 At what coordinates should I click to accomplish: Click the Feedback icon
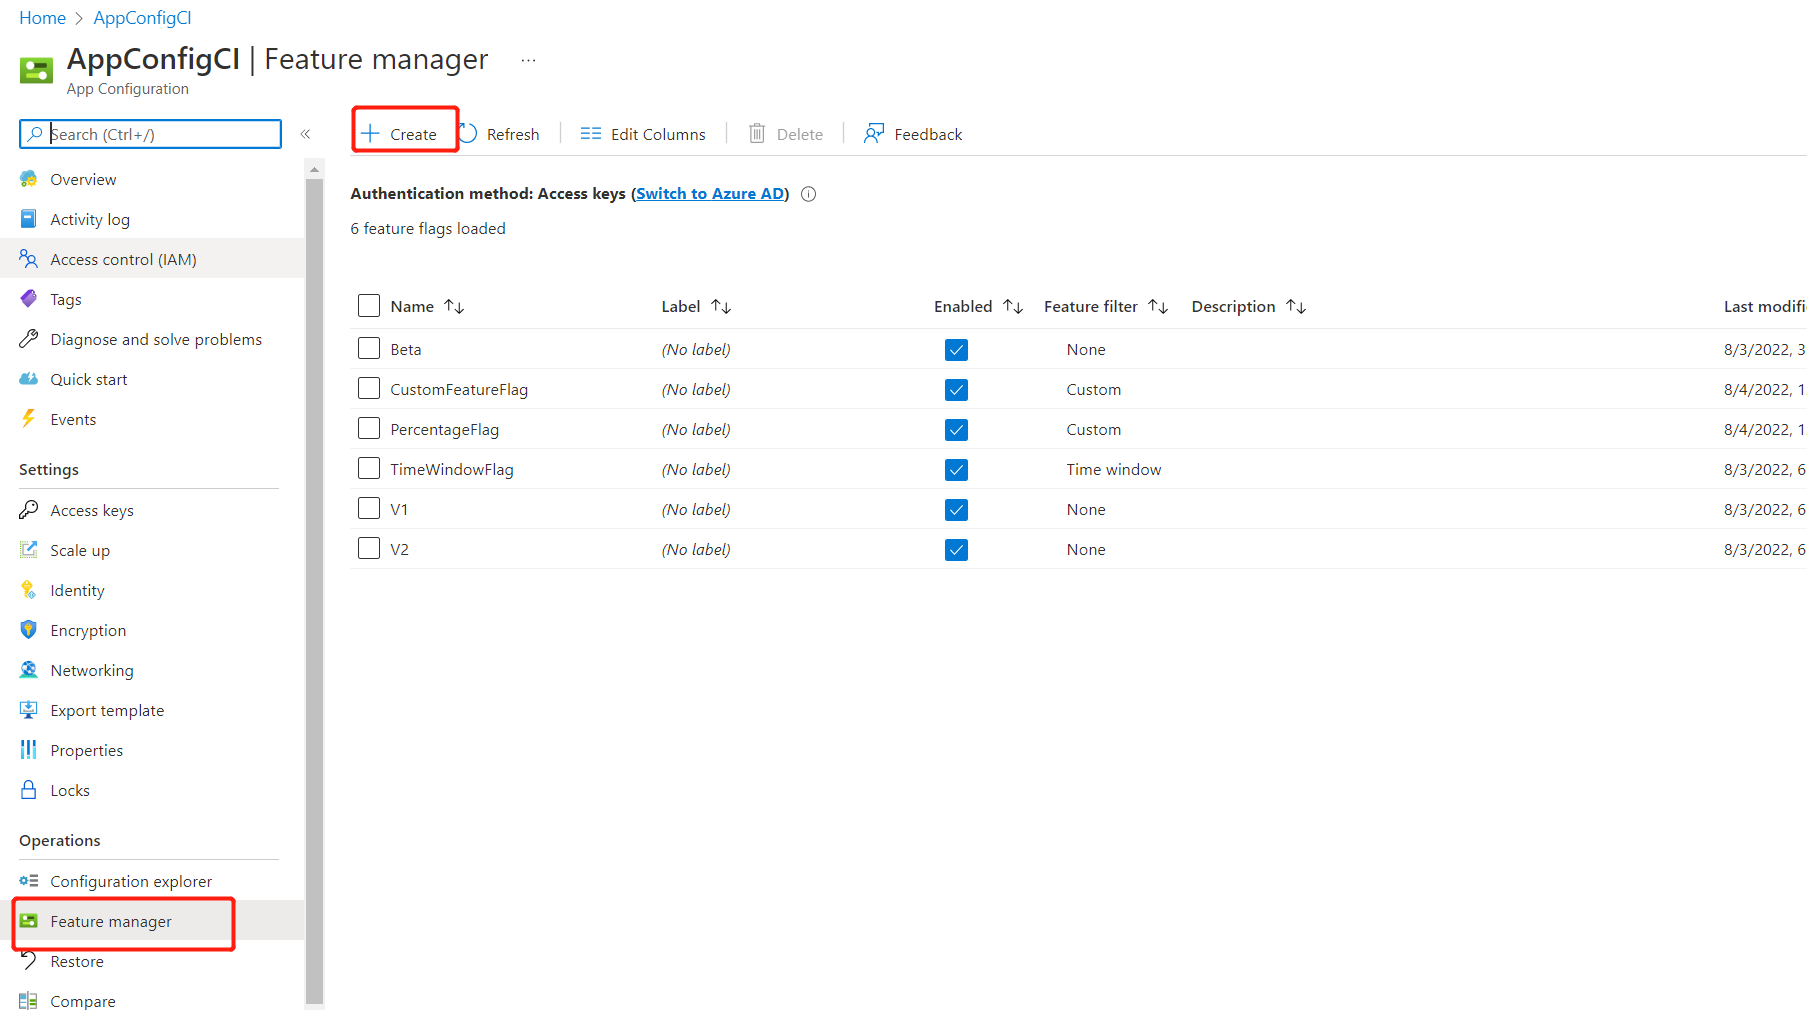point(874,134)
